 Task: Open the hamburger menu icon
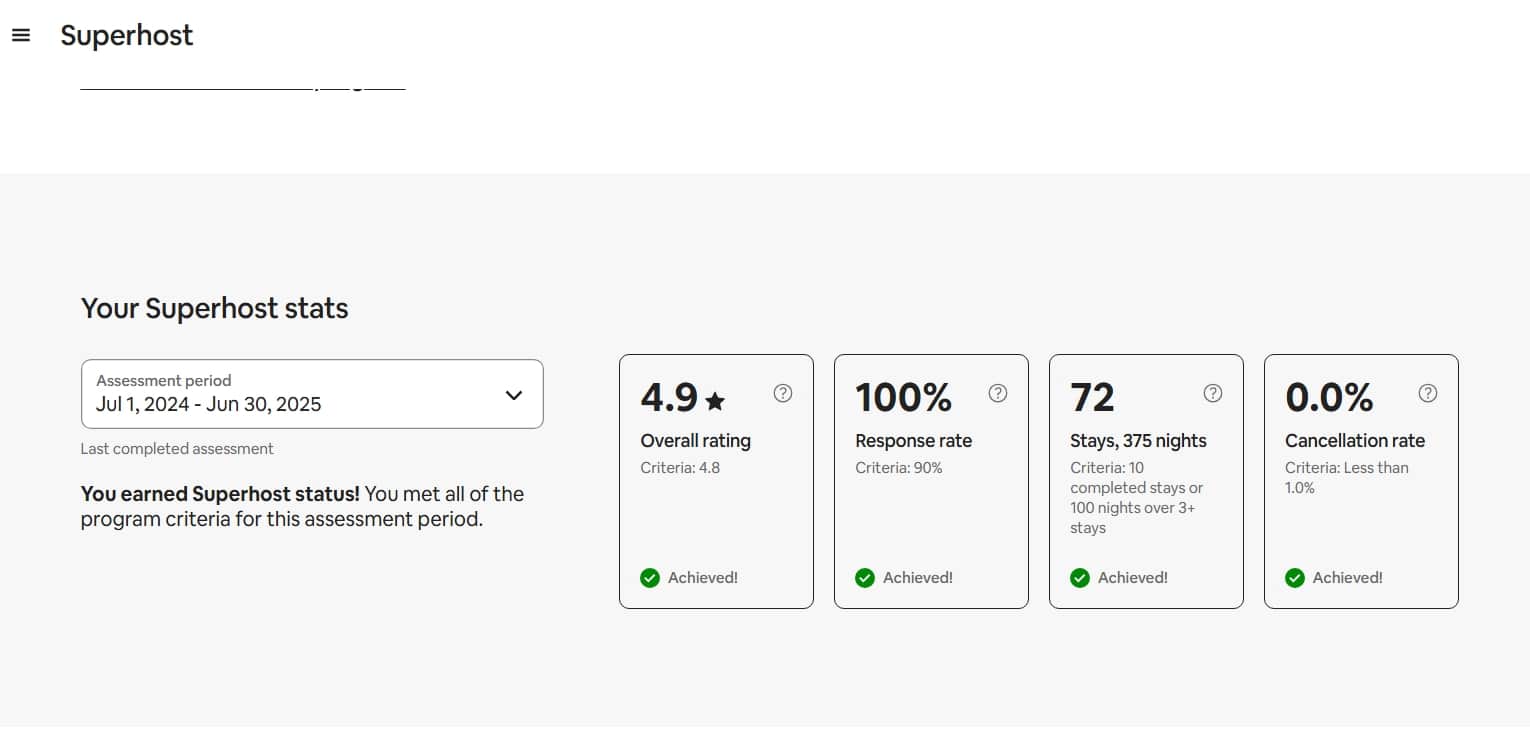tap(21, 35)
